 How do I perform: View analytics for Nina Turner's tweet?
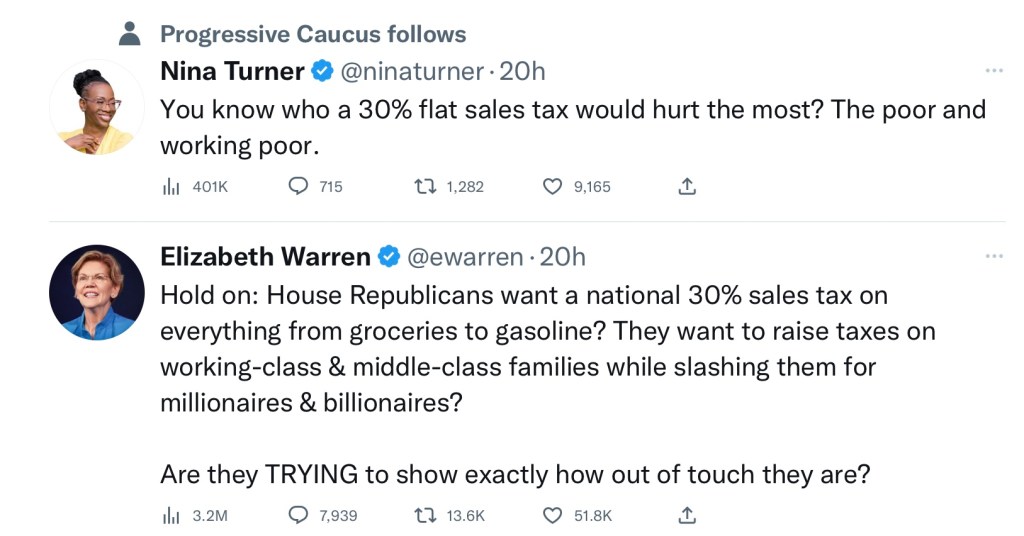click(x=170, y=186)
